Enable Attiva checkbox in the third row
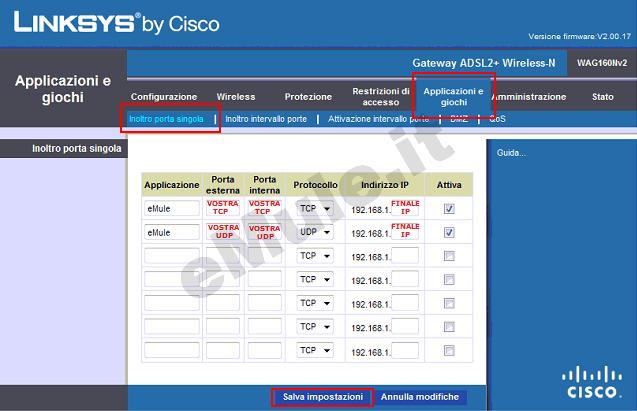 click(x=449, y=256)
